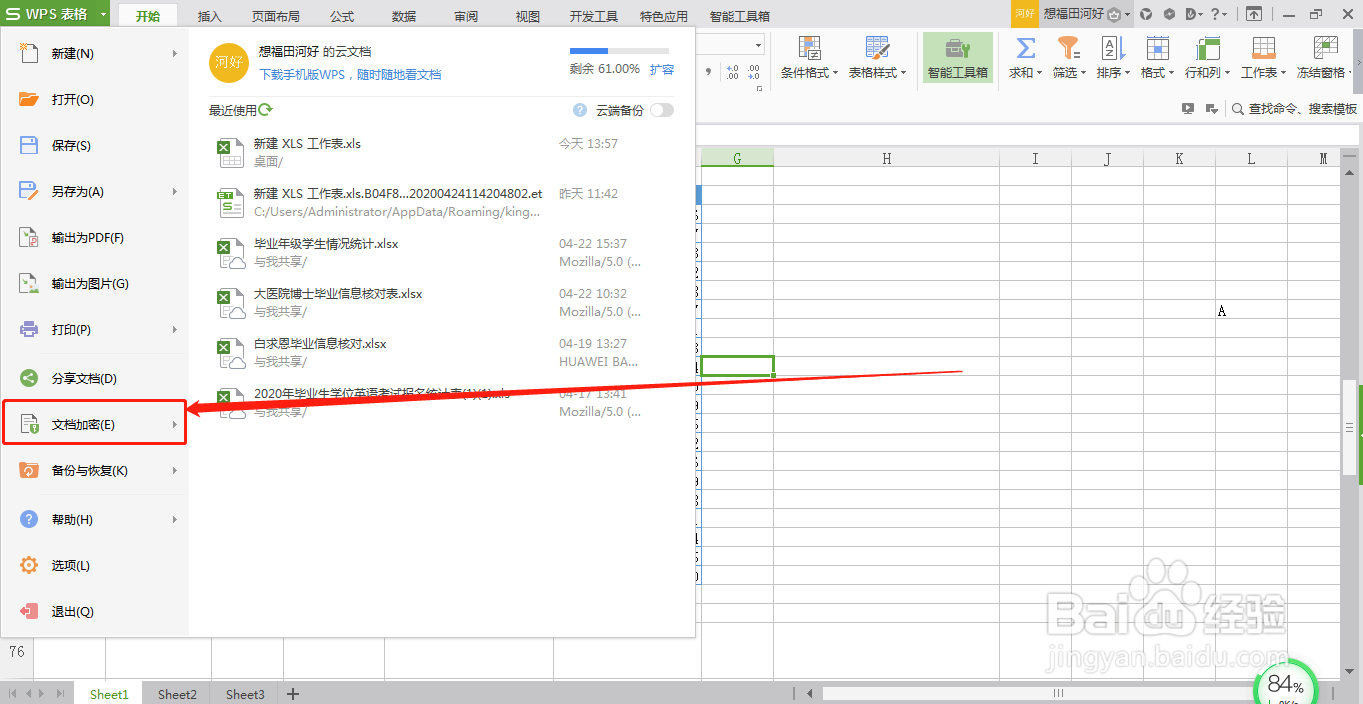Click the cloud storage usage progress bar
The height and width of the screenshot is (704, 1363).
click(619, 50)
